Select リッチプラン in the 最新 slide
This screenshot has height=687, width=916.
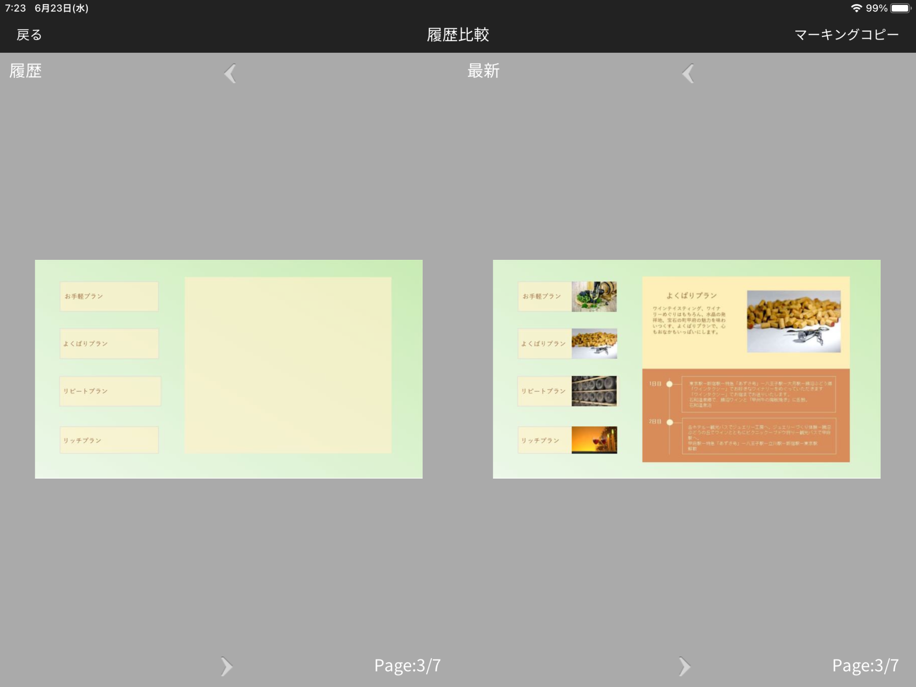pos(544,440)
